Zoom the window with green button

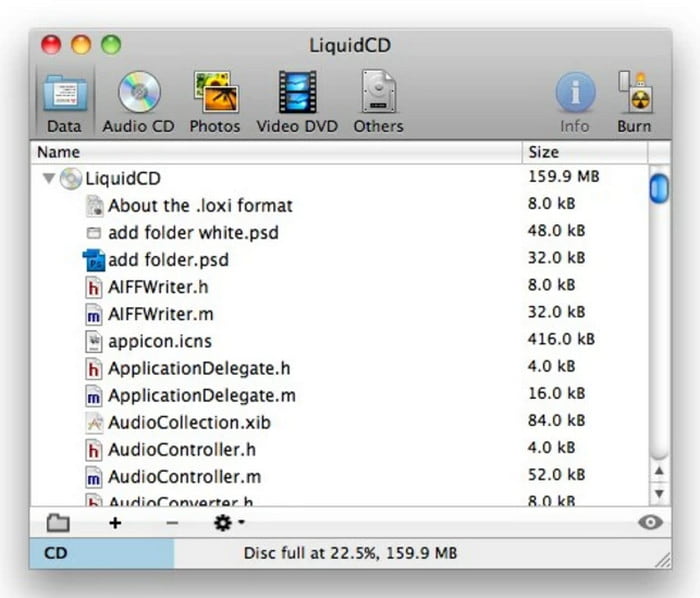tap(111, 45)
